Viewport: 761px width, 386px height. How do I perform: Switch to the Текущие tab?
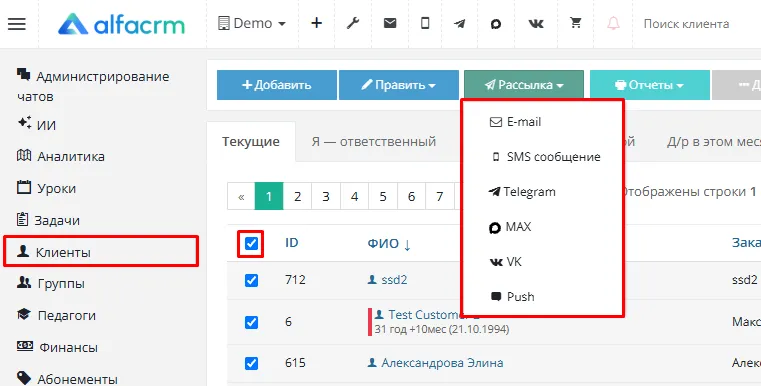pos(251,142)
